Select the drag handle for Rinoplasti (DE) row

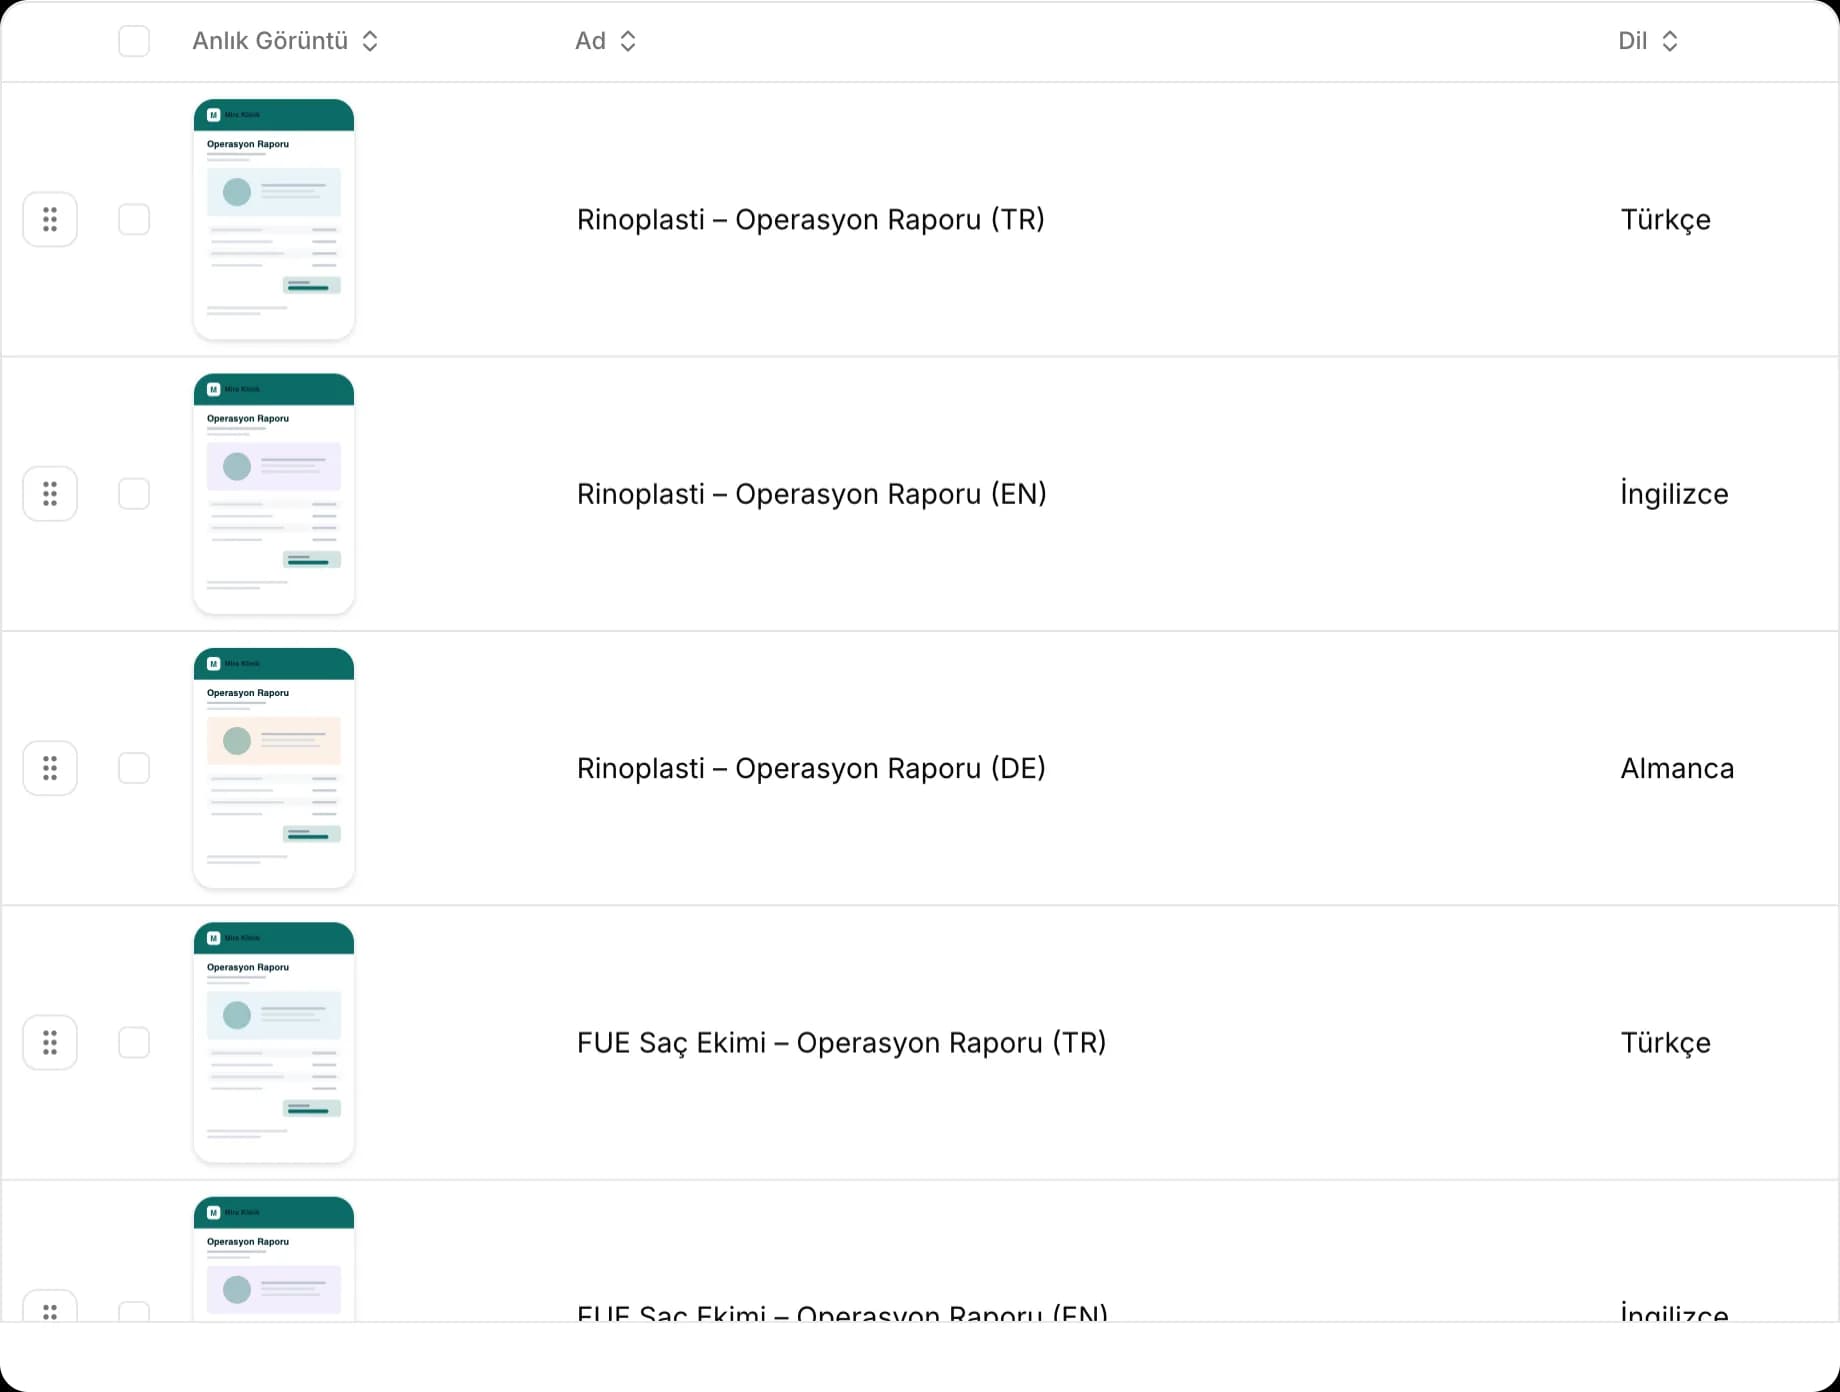point(50,768)
